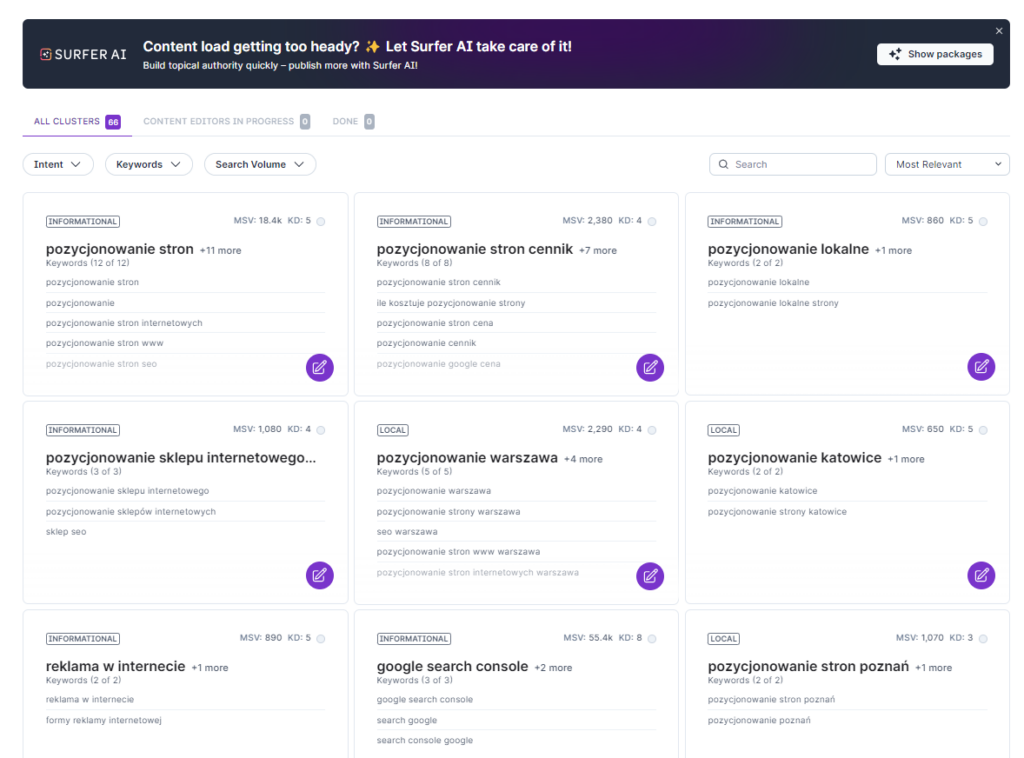
Task: Expand the Intent filter dropdown
Action: pos(58,164)
